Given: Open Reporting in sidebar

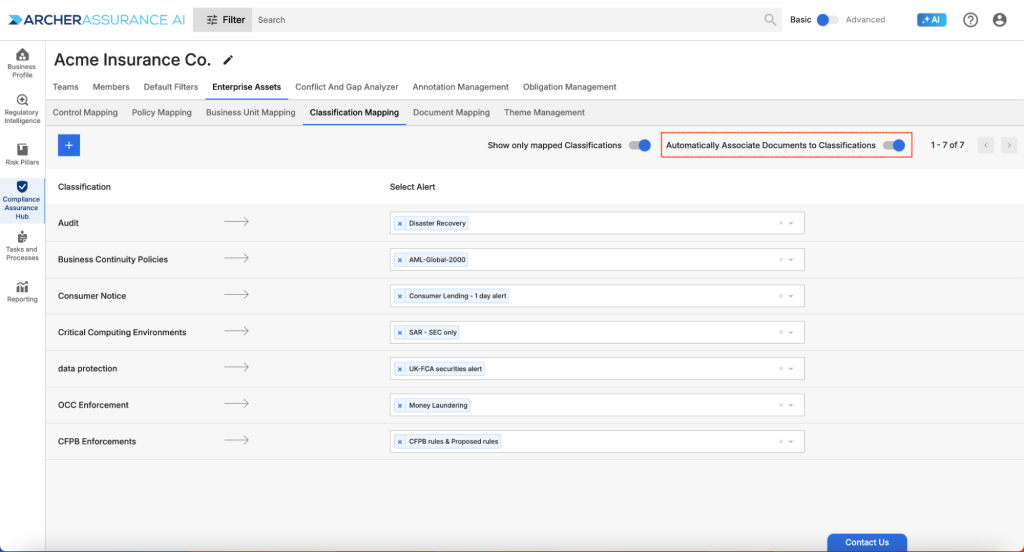Looking at the screenshot, I should click(x=22, y=291).
